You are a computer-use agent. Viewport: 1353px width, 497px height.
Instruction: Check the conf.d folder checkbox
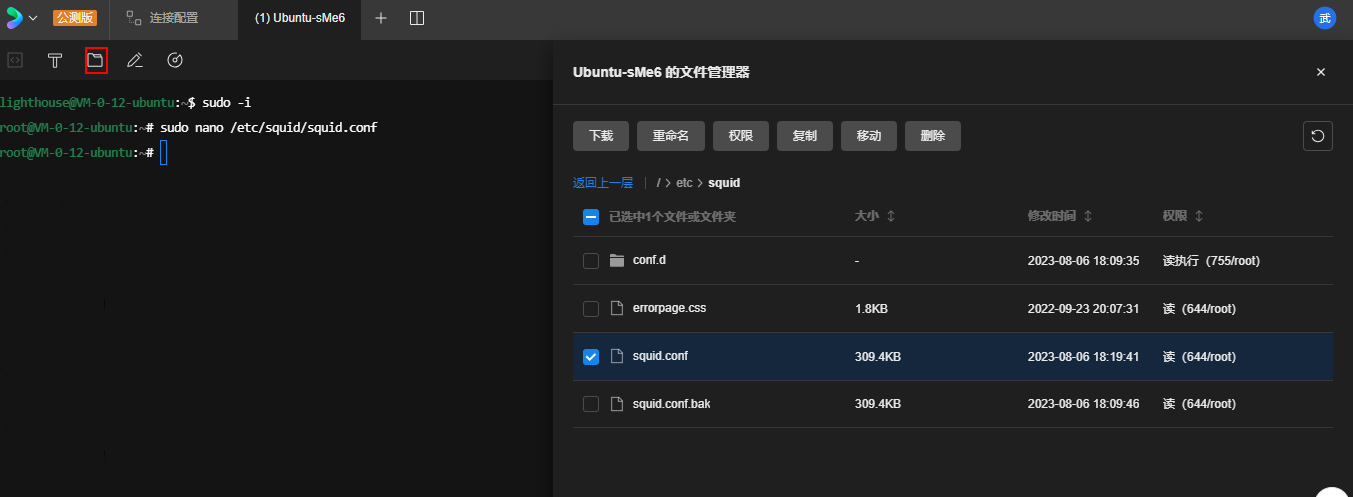click(591, 261)
